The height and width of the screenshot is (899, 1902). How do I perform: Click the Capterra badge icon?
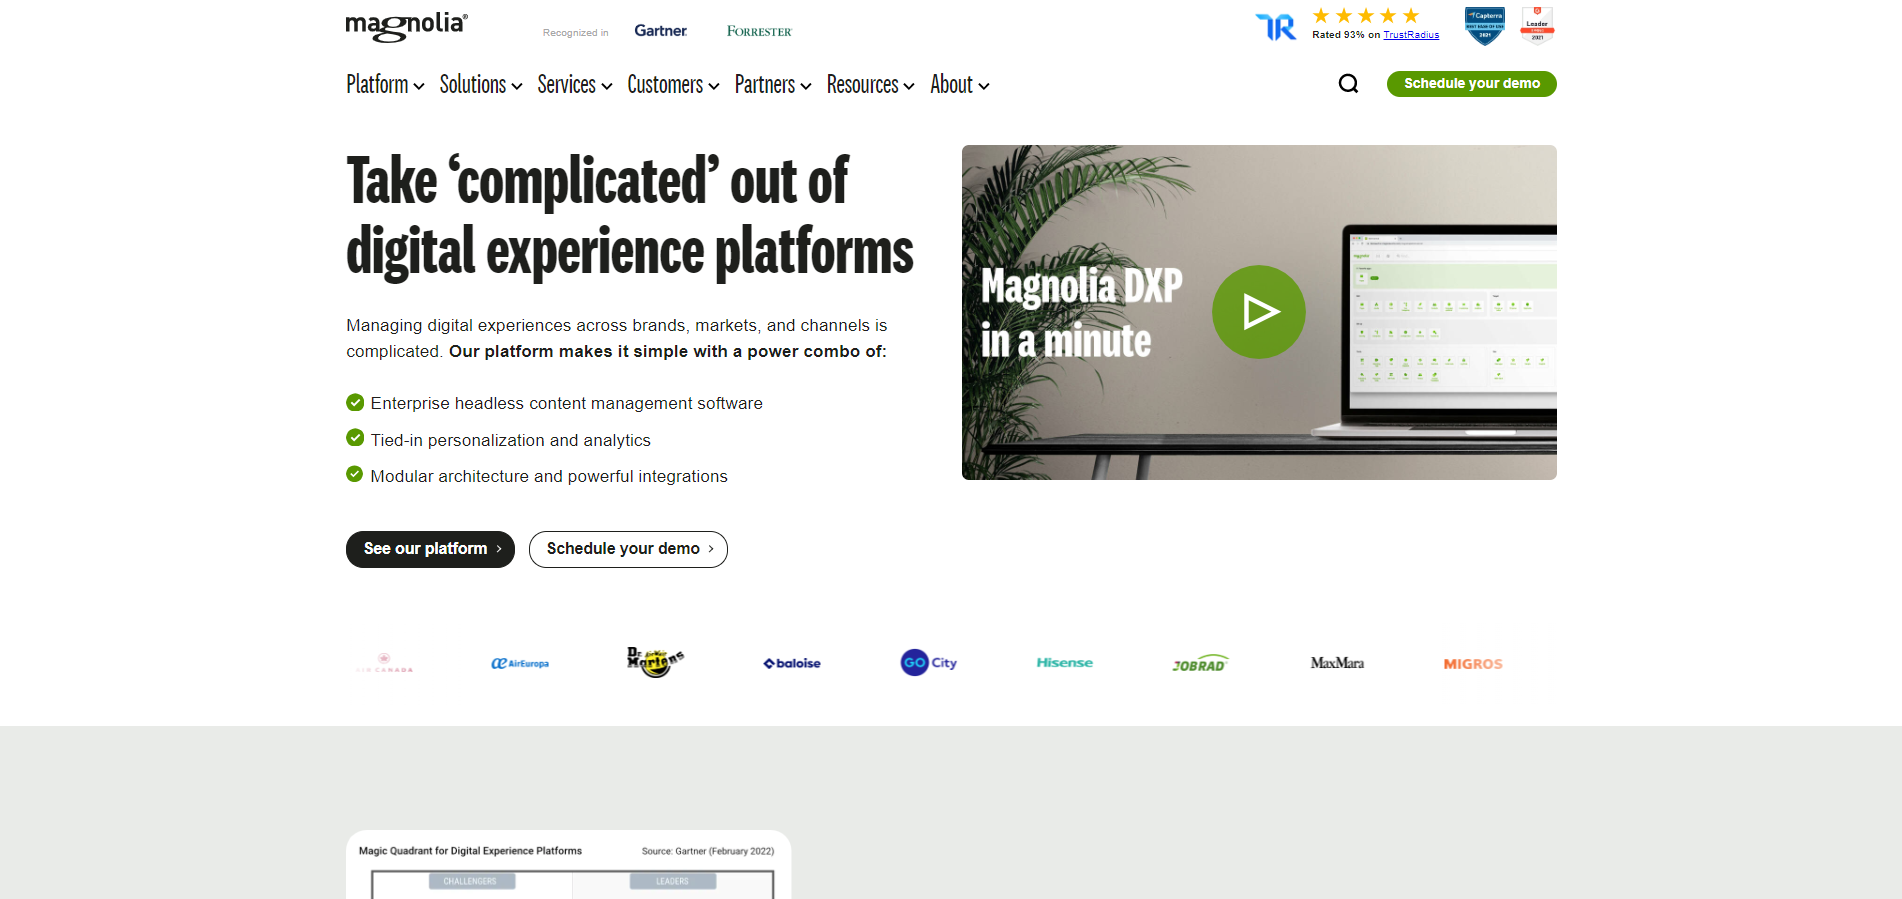(1484, 26)
